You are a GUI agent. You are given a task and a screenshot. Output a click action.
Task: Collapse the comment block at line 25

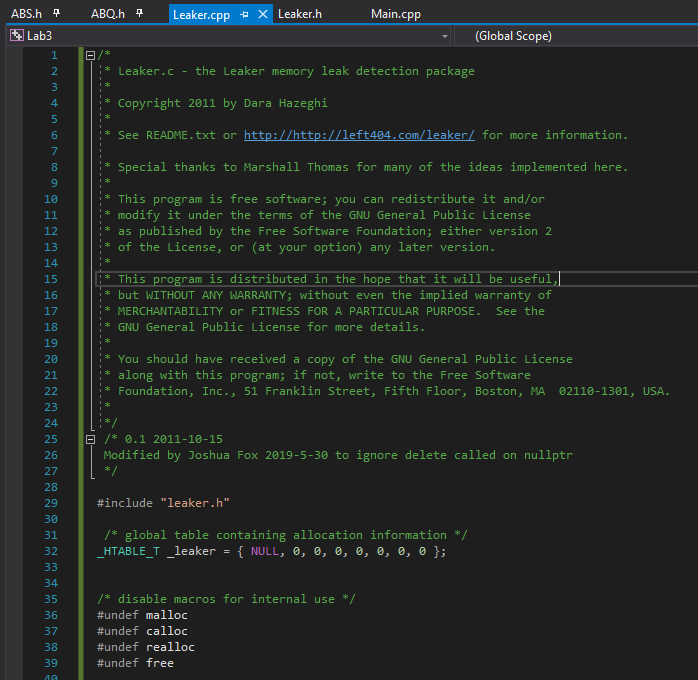point(91,439)
